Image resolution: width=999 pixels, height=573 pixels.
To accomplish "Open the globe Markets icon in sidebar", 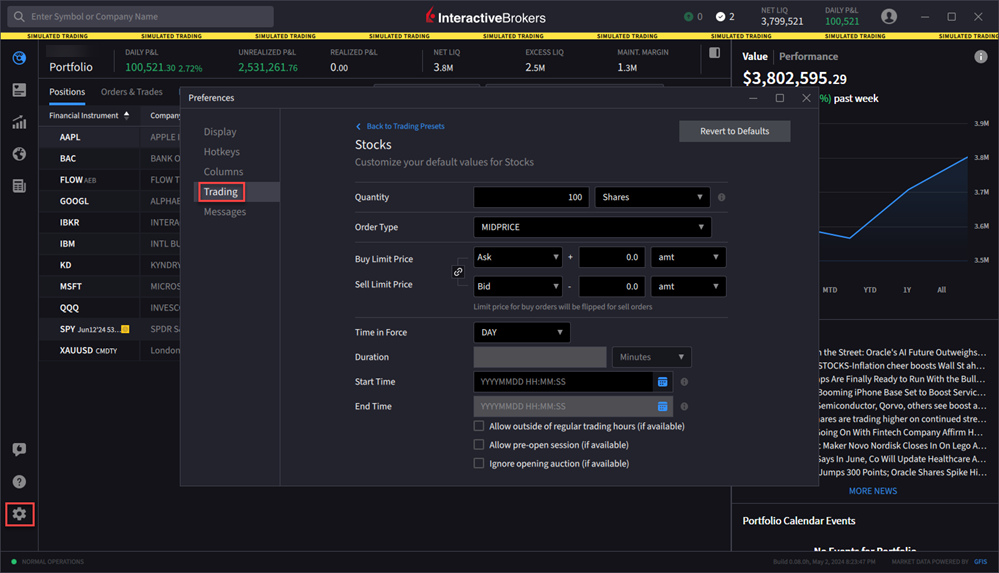I will click(x=19, y=154).
